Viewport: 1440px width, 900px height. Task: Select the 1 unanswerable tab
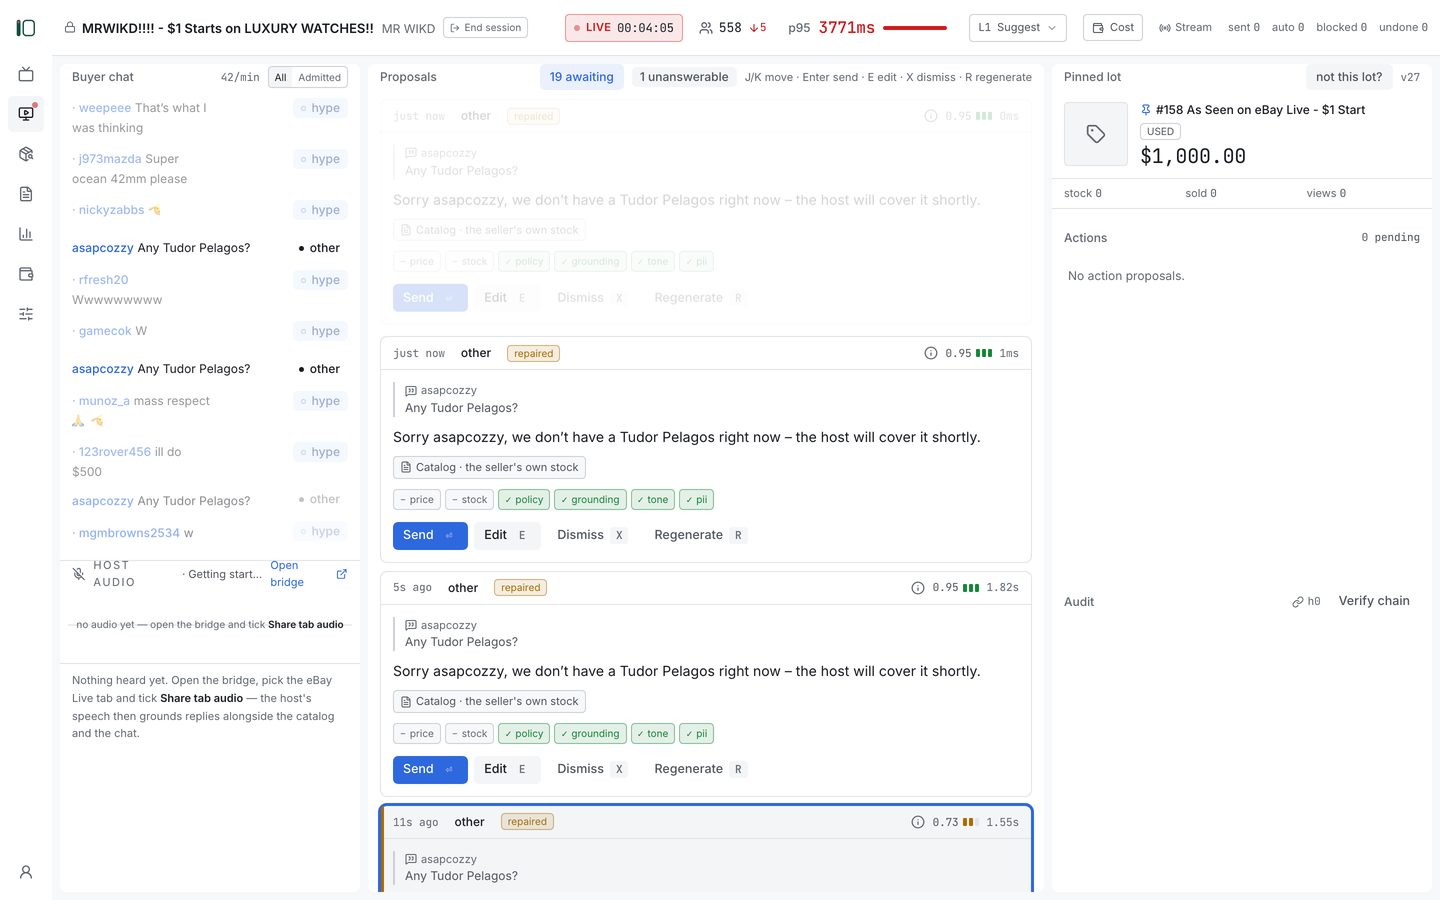(684, 77)
